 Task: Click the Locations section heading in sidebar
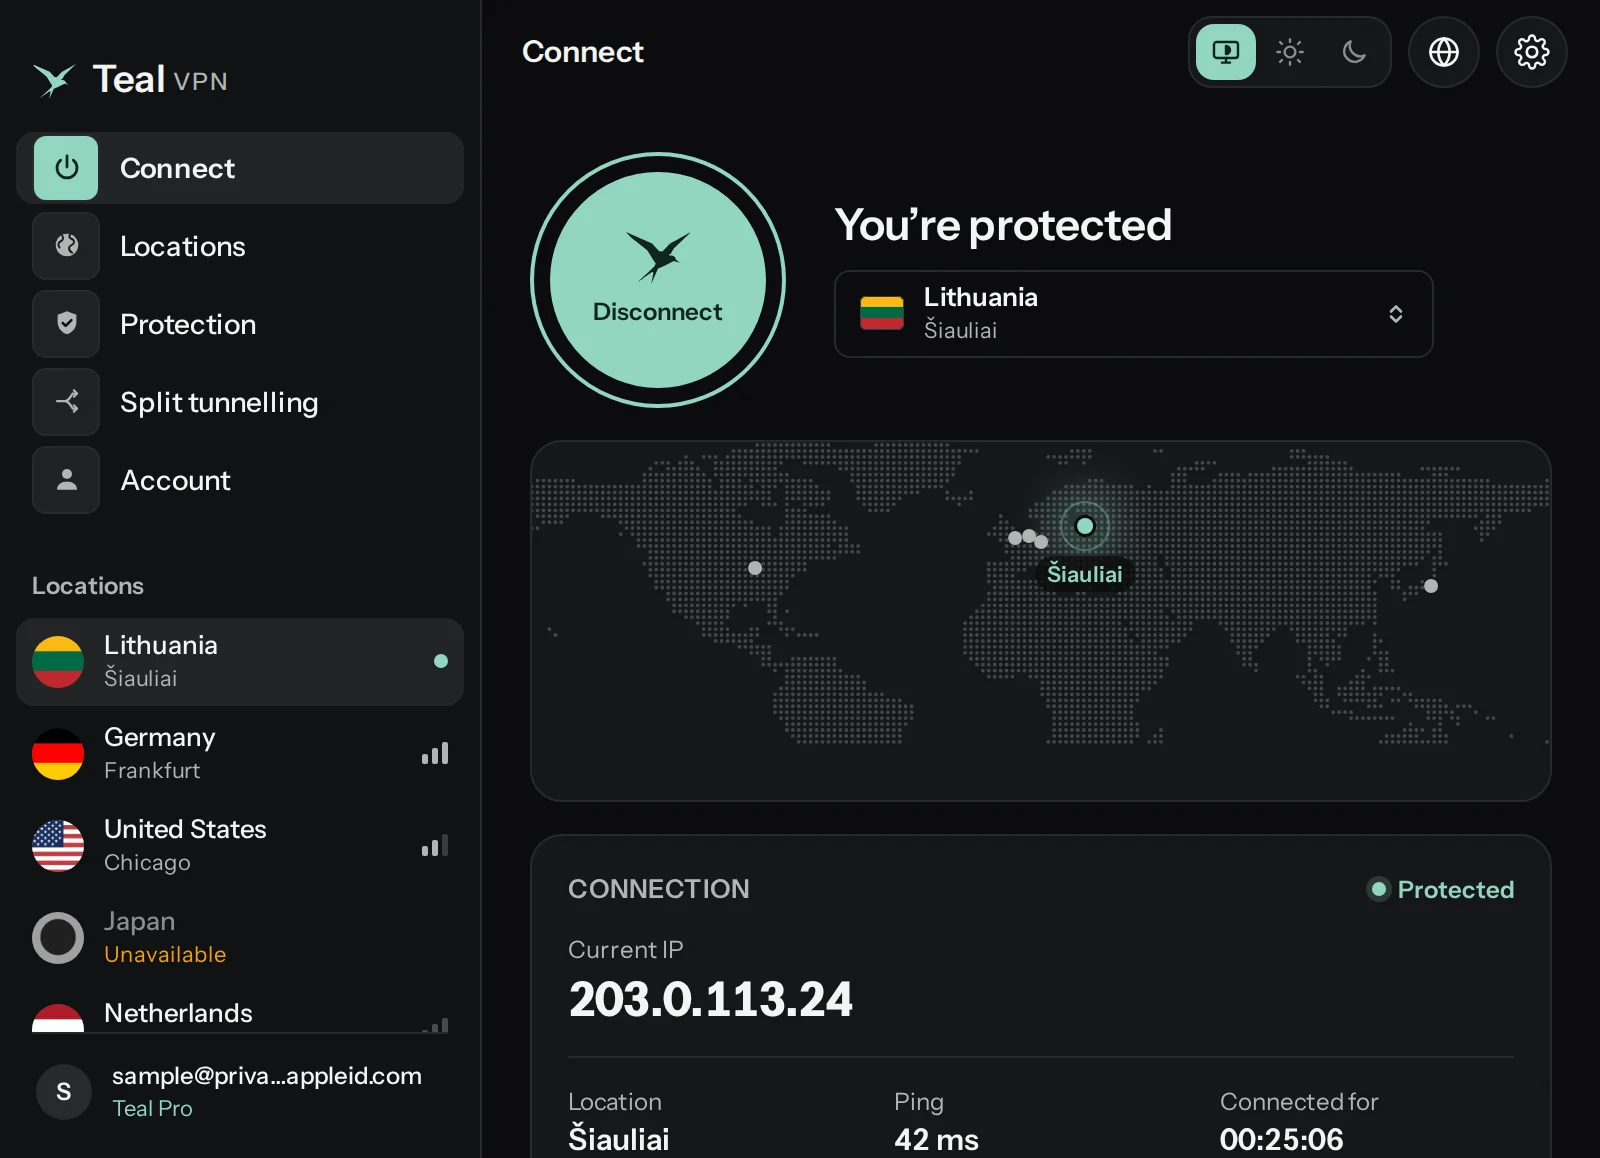point(88,586)
